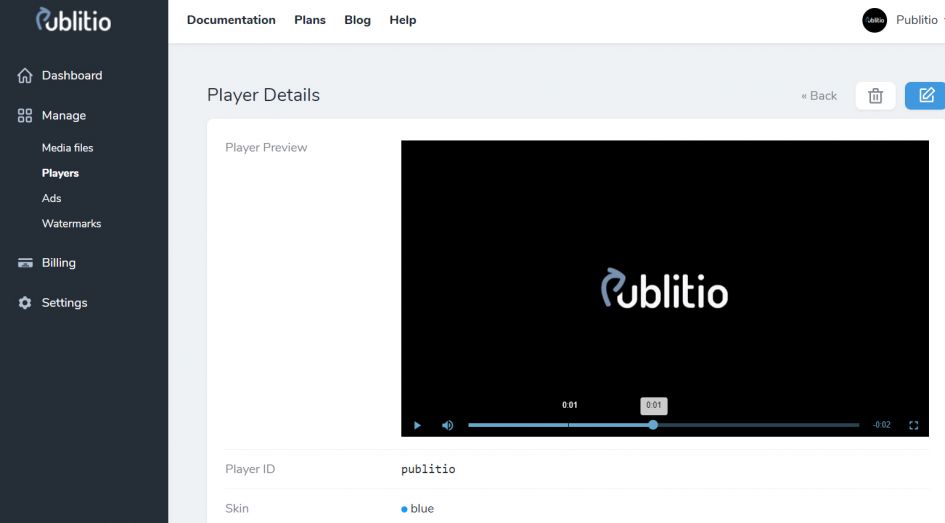The width and height of the screenshot is (945, 523).
Task: Click the 'Player Details' heading
Action: coord(263,95)
